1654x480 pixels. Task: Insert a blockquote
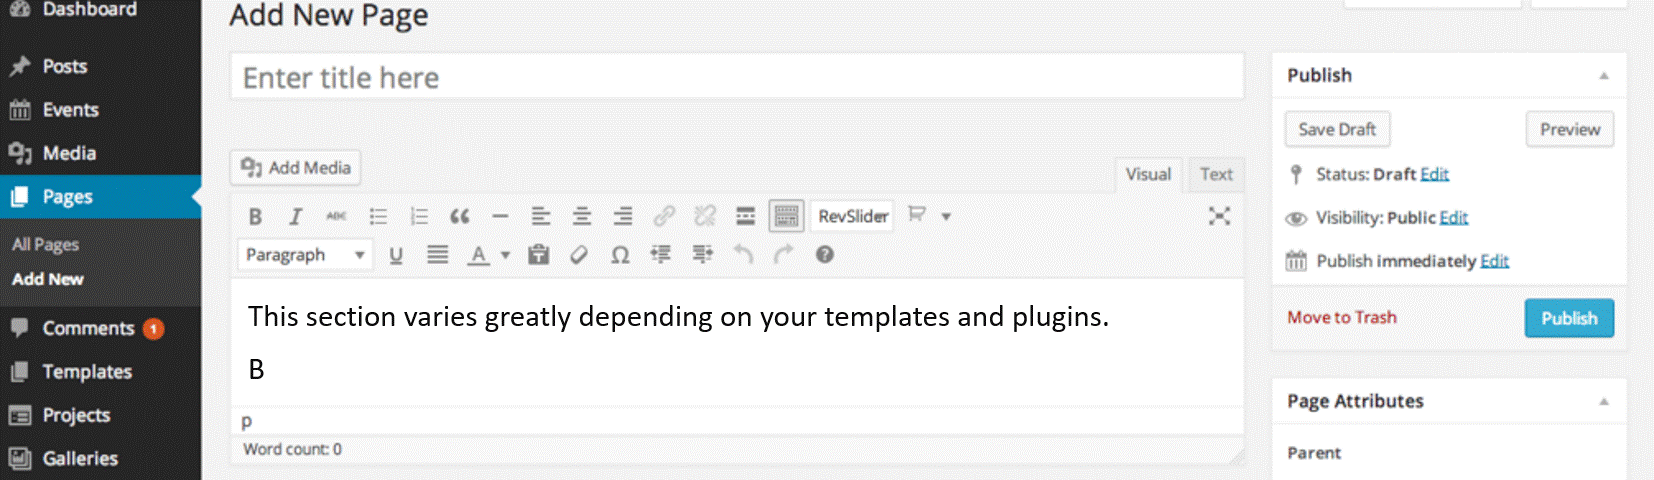(460, 216)
